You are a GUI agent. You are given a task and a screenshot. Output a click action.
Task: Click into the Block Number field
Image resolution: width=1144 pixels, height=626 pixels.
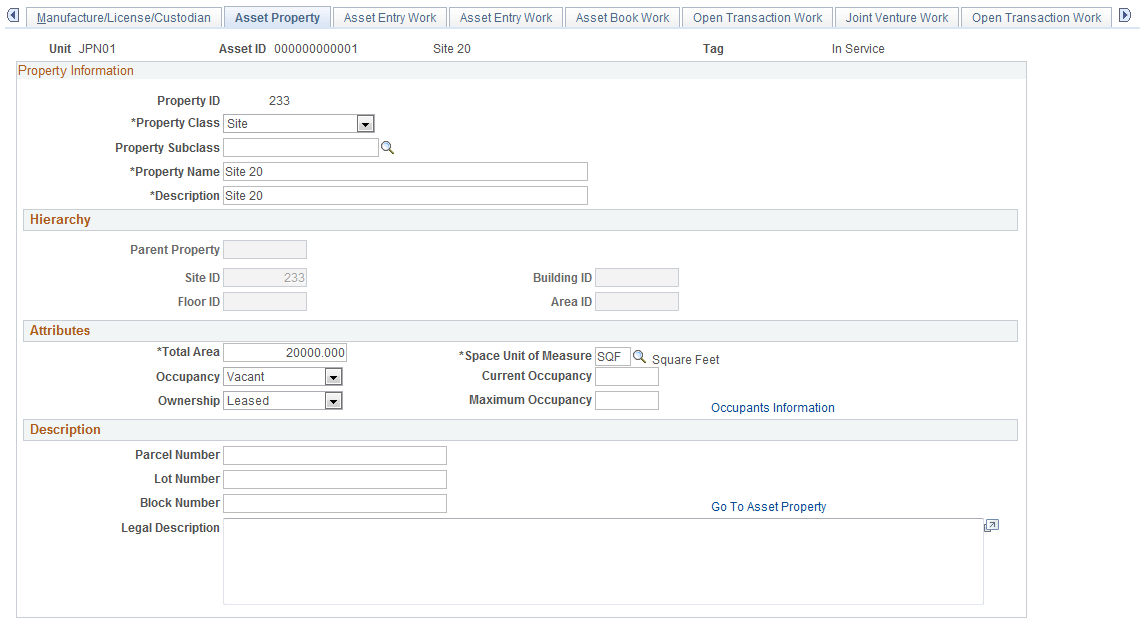coord(335,503)
